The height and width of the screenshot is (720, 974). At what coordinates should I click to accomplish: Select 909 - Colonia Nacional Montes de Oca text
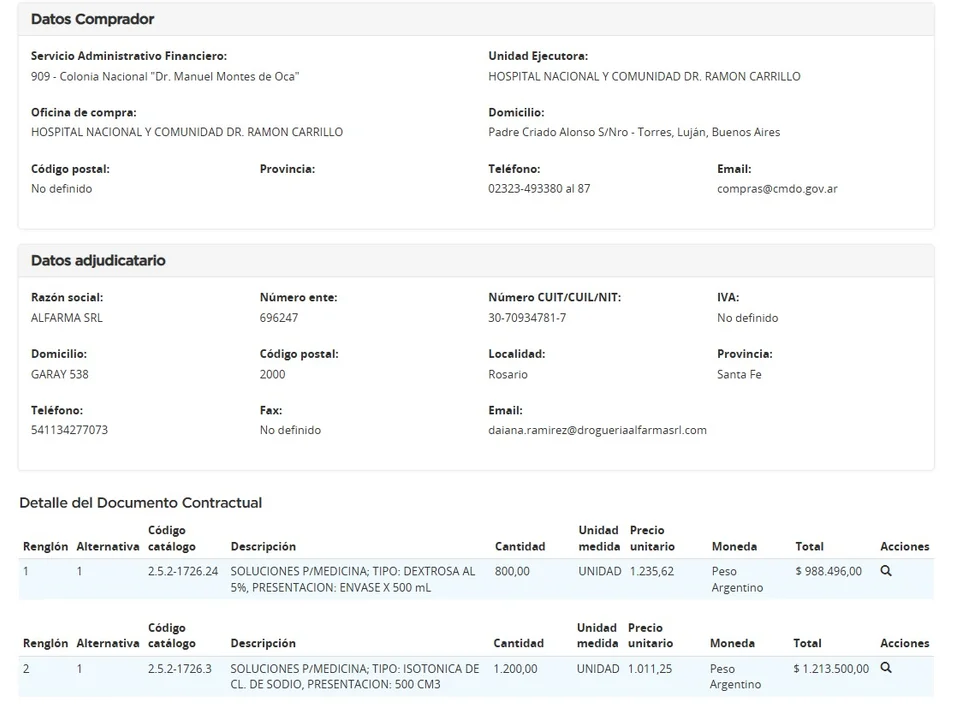click(x=165, y=76)
